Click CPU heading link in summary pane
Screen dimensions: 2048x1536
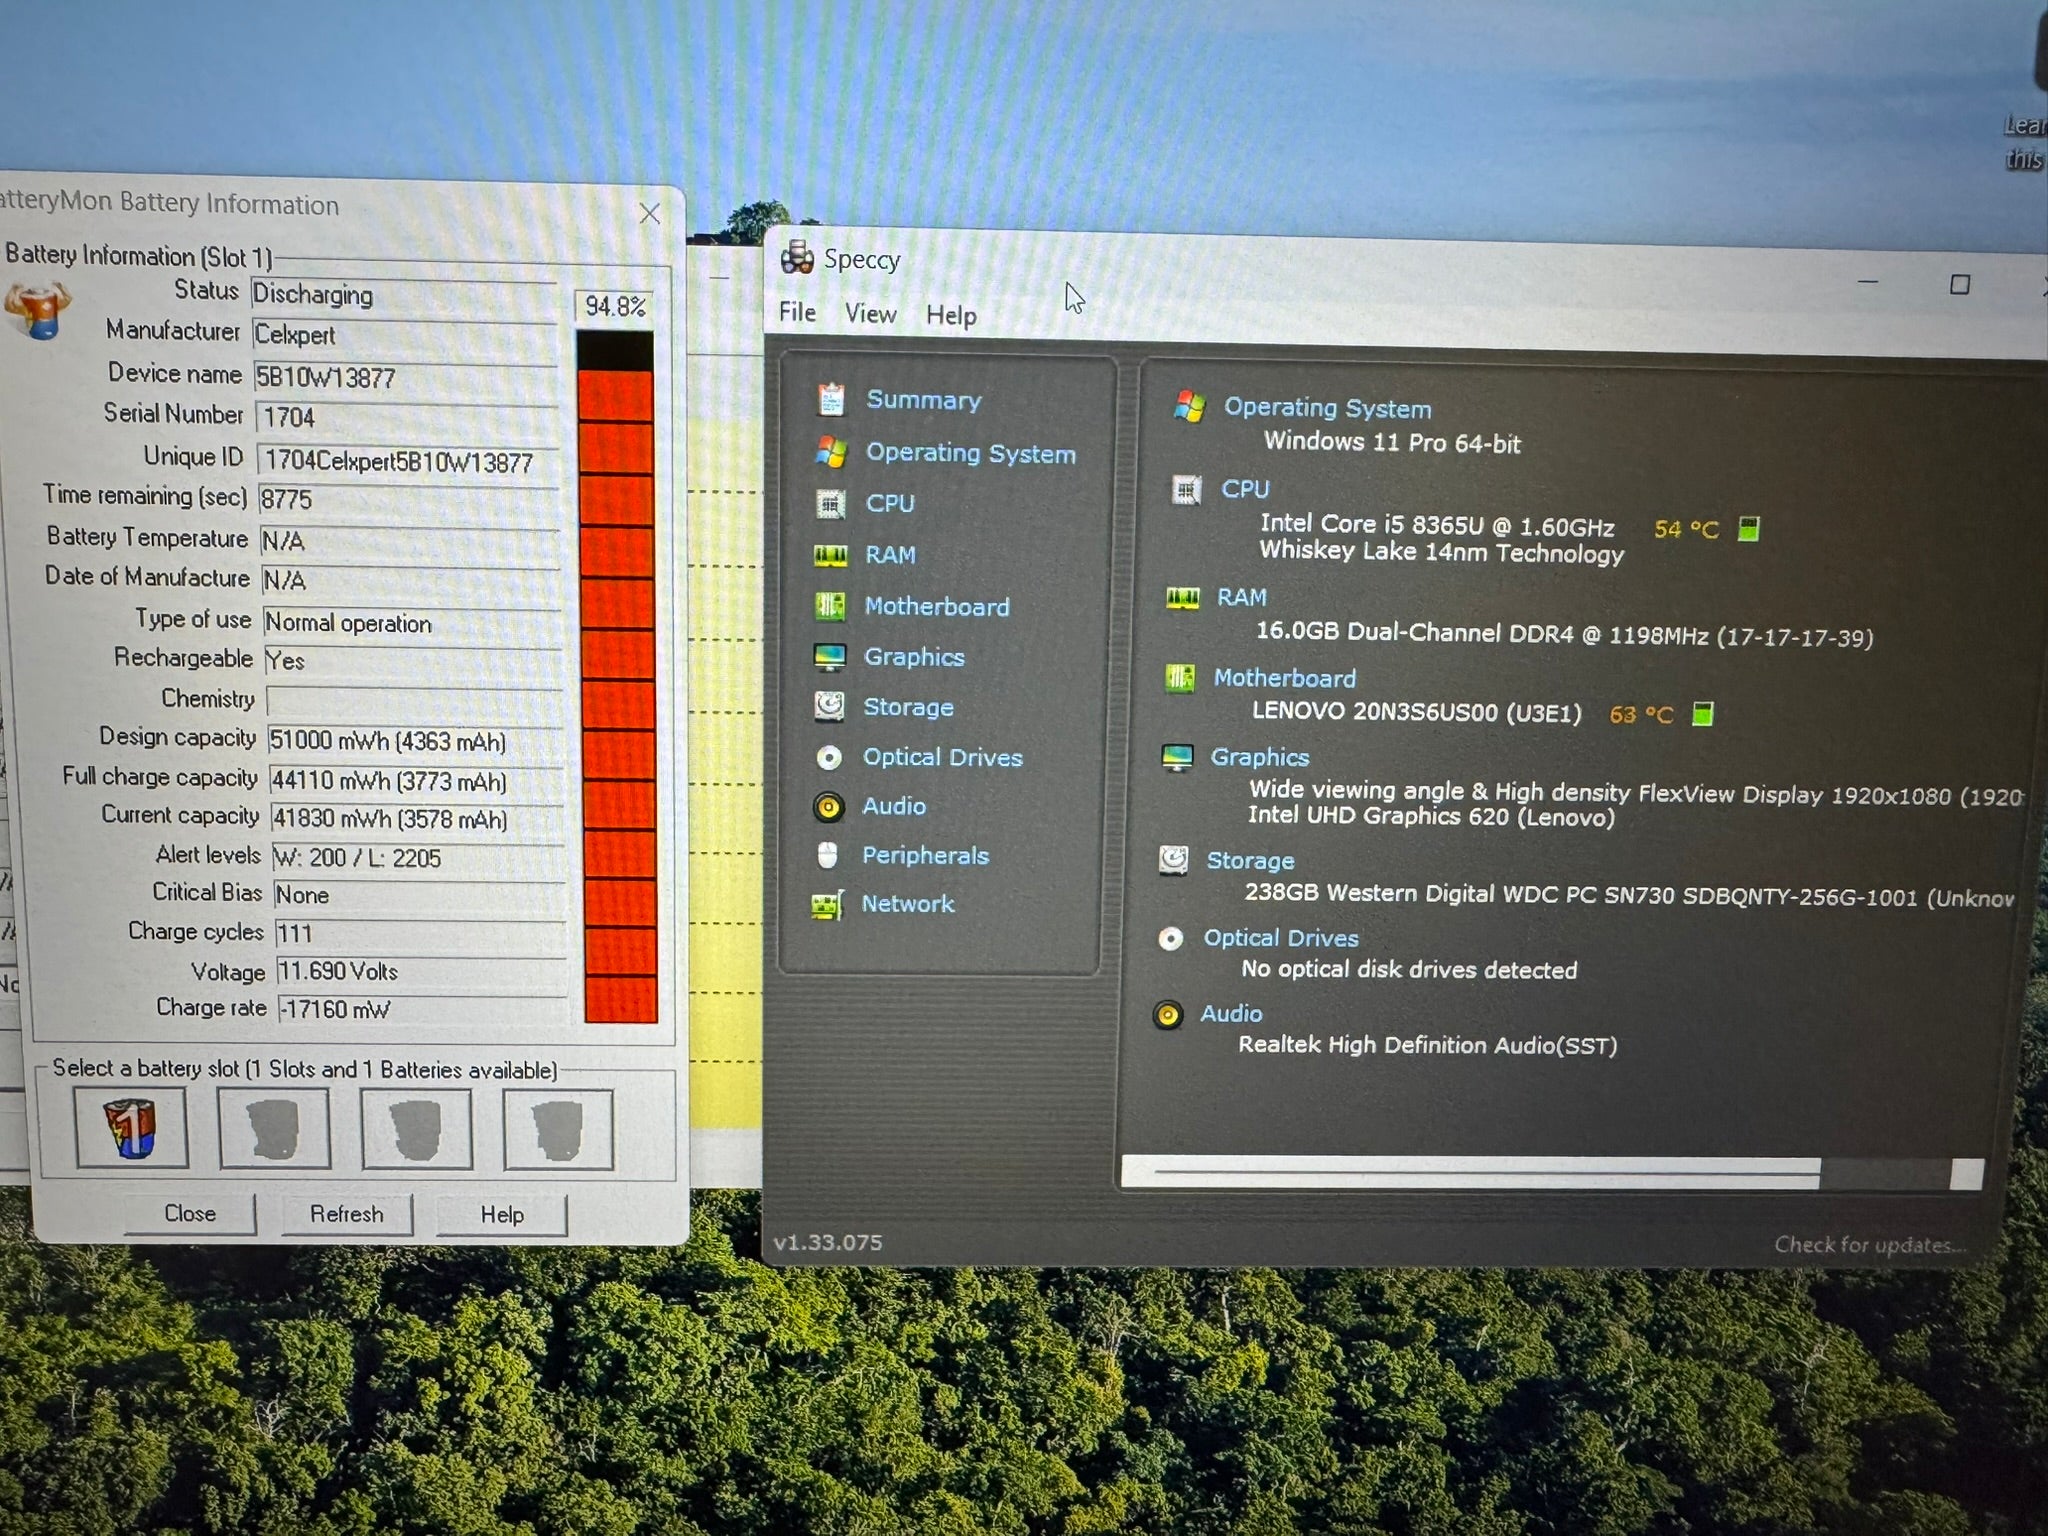coord(1245,489)
